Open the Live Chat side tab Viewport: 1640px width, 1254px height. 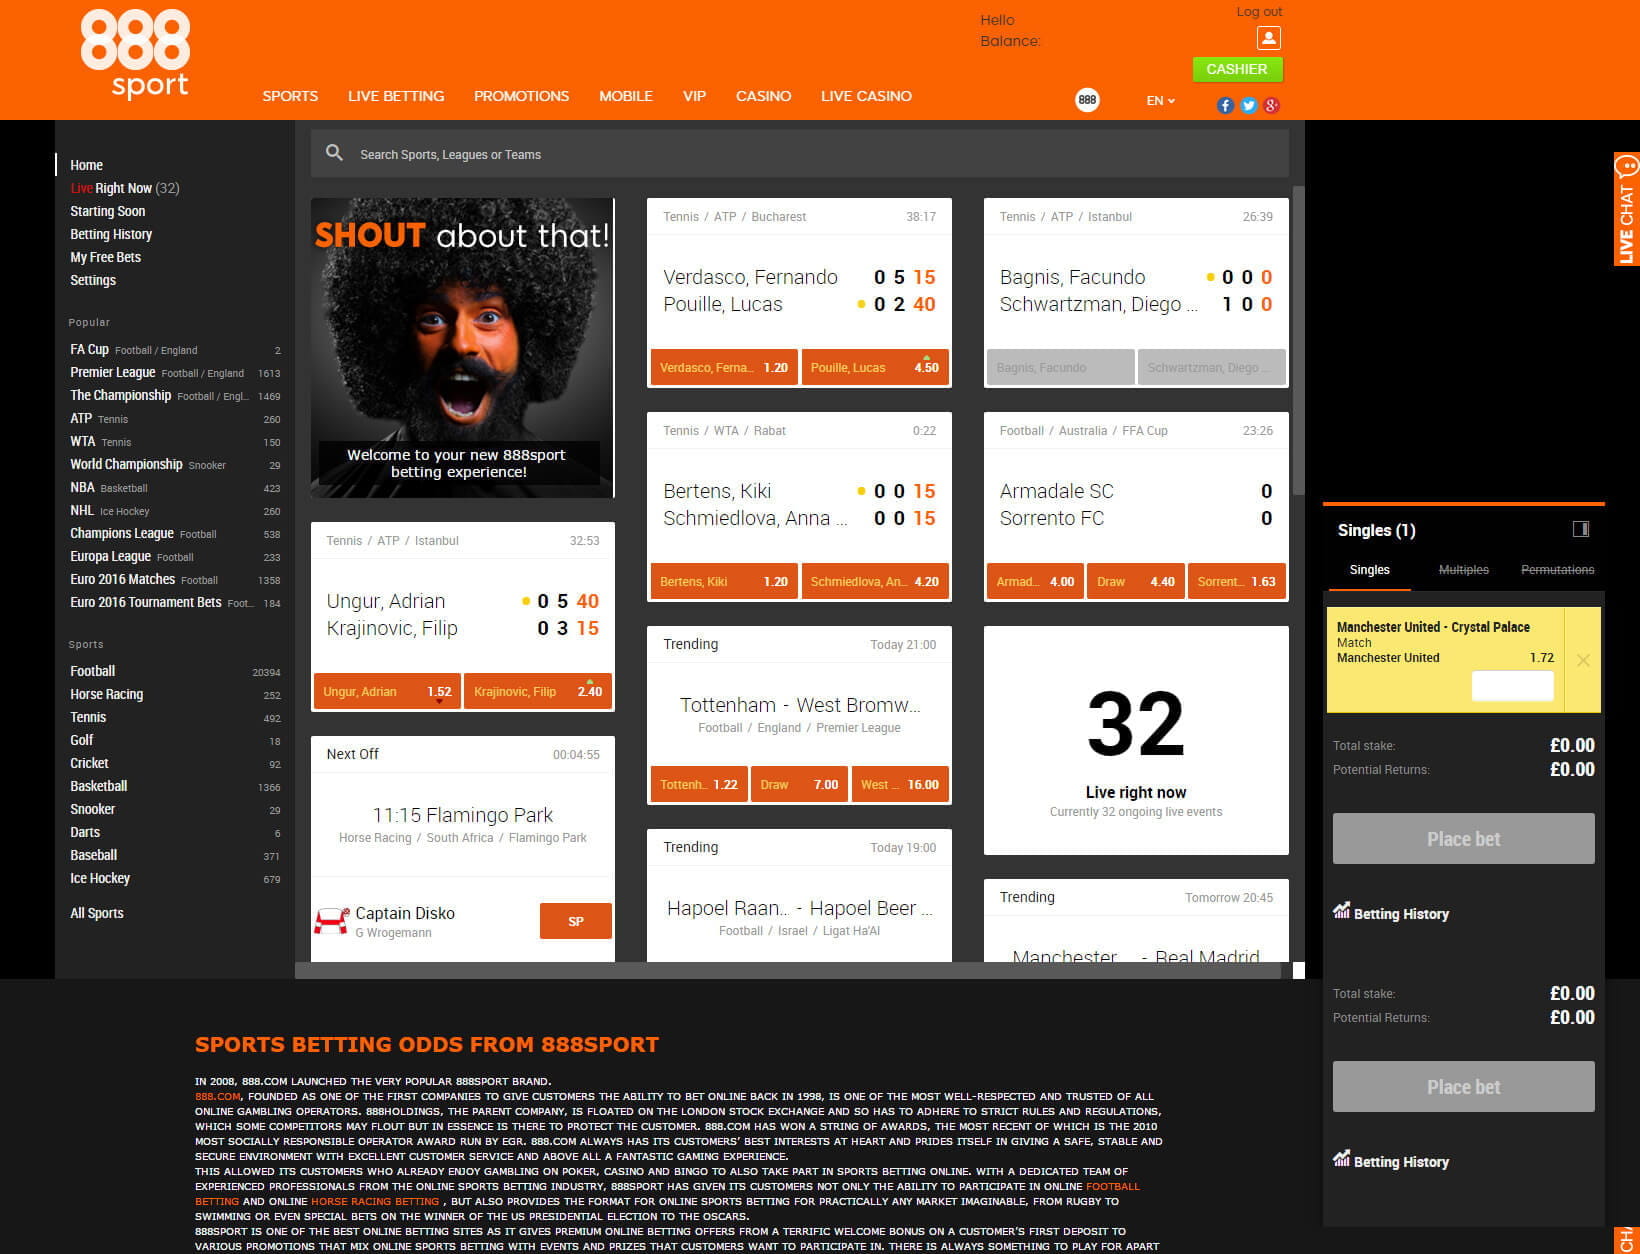pyautogui.click(x=1627, y=209)
